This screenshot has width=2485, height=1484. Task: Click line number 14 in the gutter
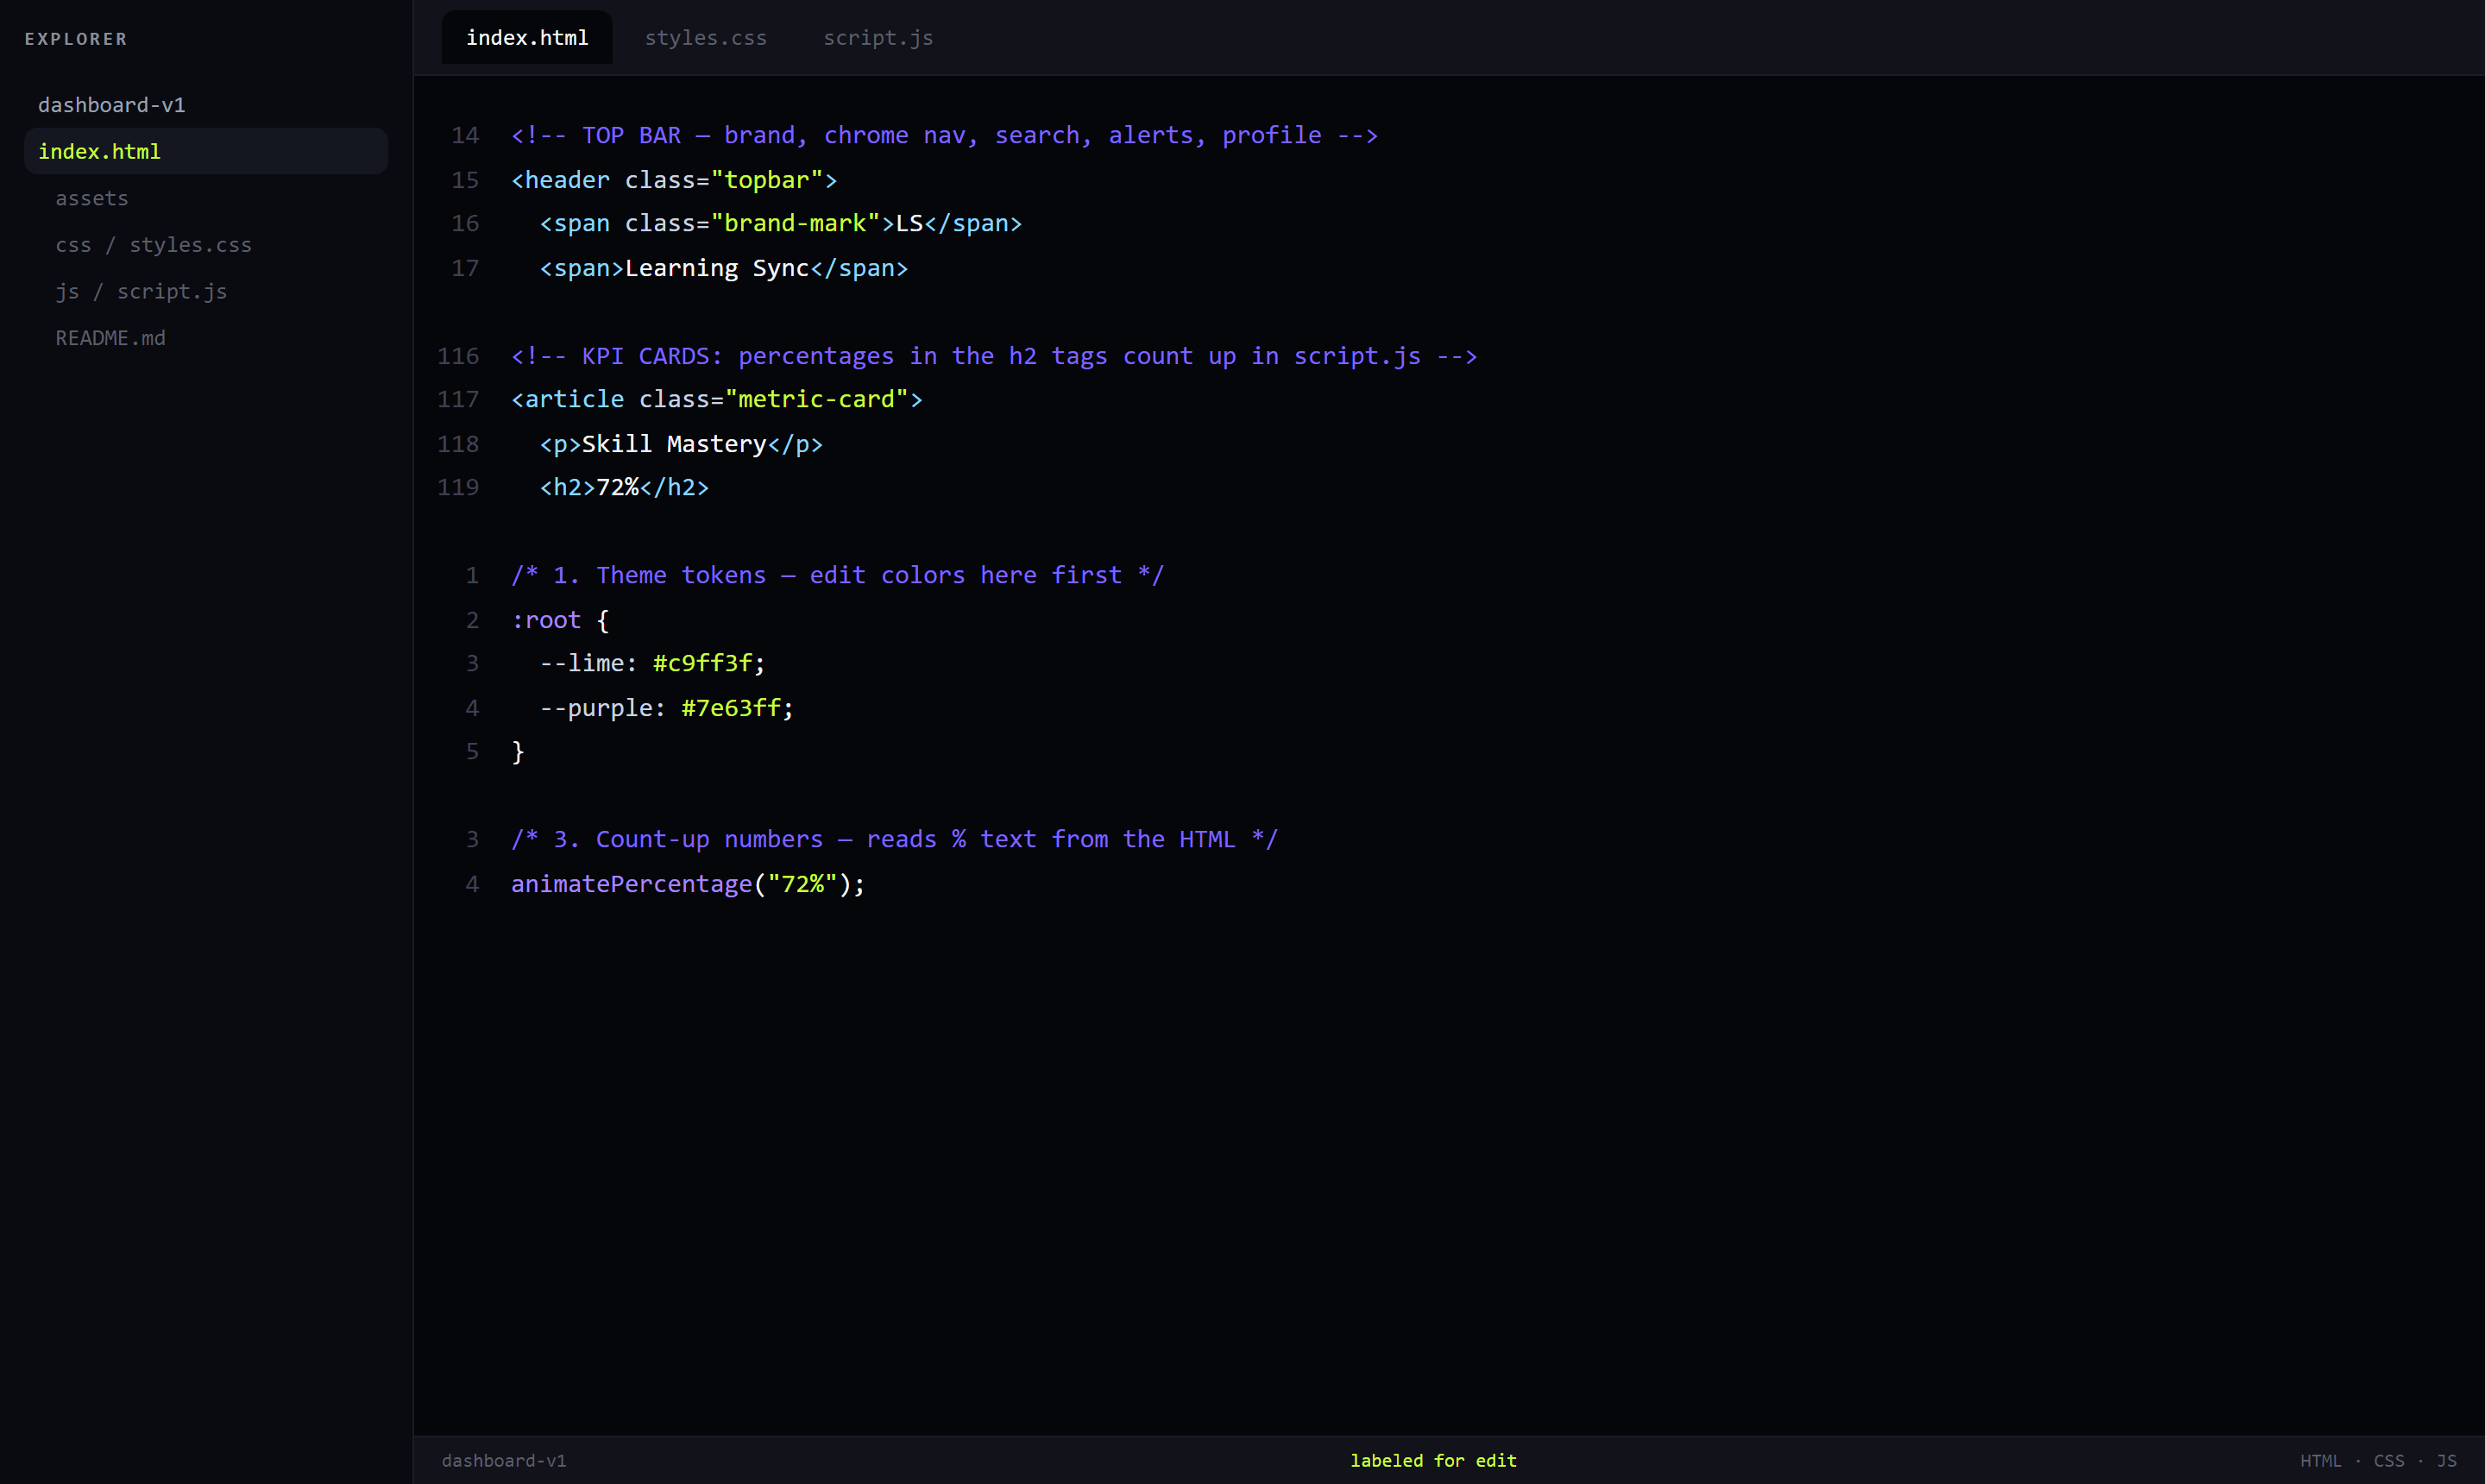(465, 135)
